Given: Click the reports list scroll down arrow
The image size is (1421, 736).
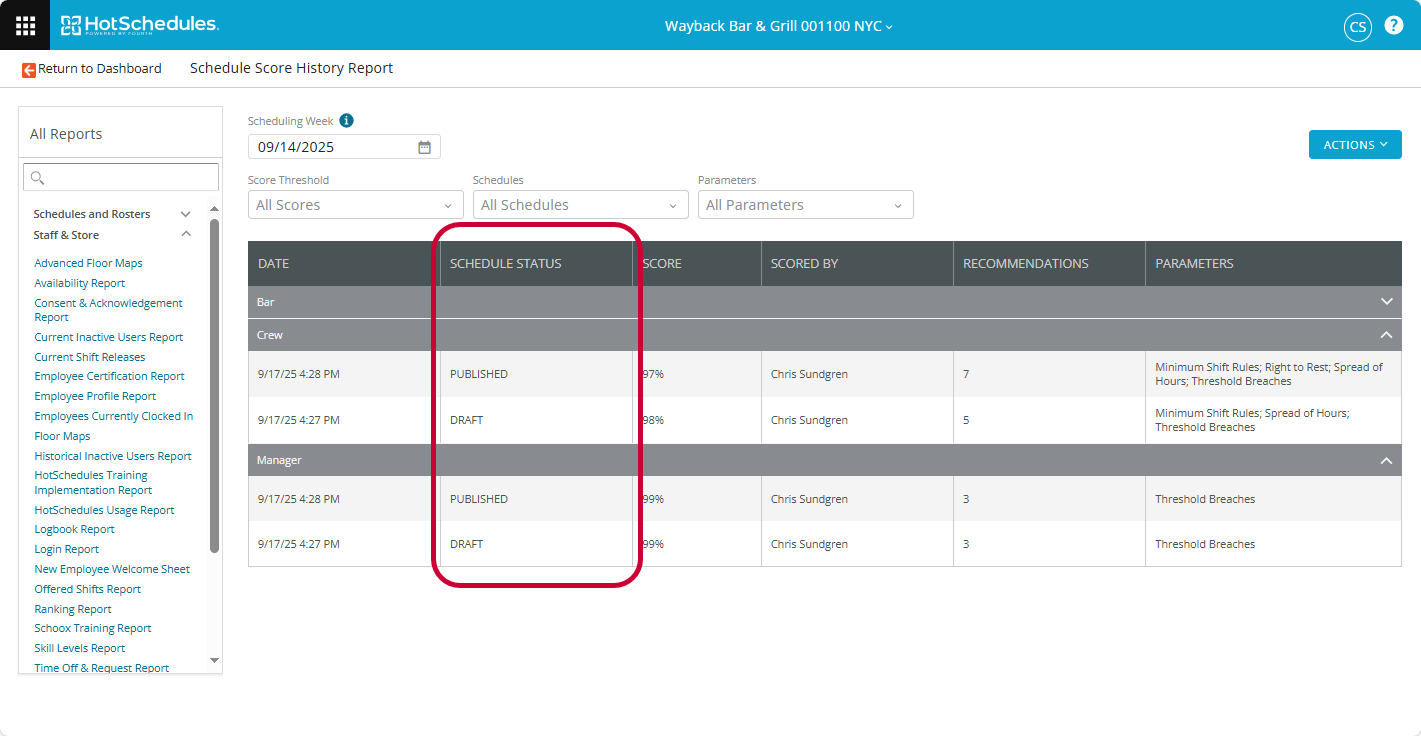Looking at the screenshot, I should point(214,660).
